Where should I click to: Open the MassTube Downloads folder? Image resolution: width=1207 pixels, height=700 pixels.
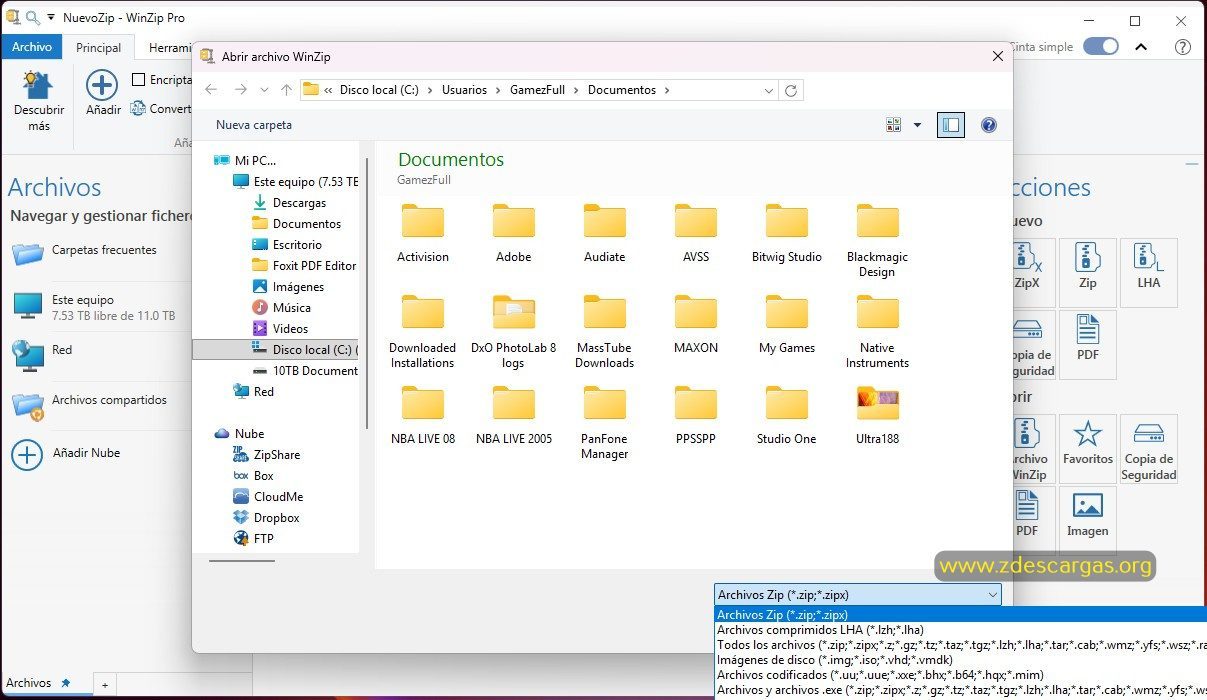tap(604, 331)
